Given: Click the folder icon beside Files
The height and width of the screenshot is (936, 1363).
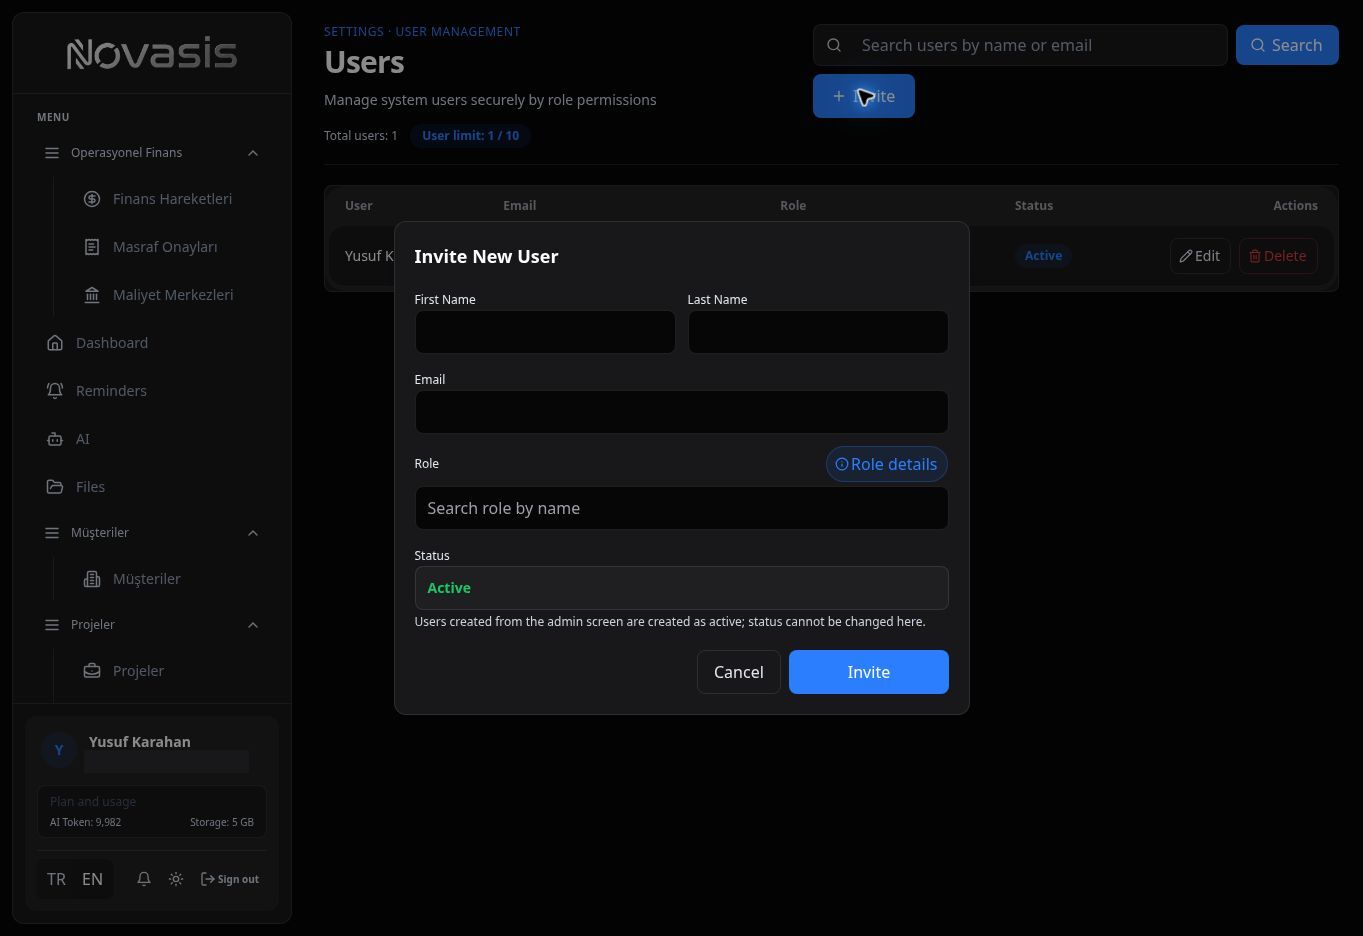Looking at the screenshot, I should point(55,487).
